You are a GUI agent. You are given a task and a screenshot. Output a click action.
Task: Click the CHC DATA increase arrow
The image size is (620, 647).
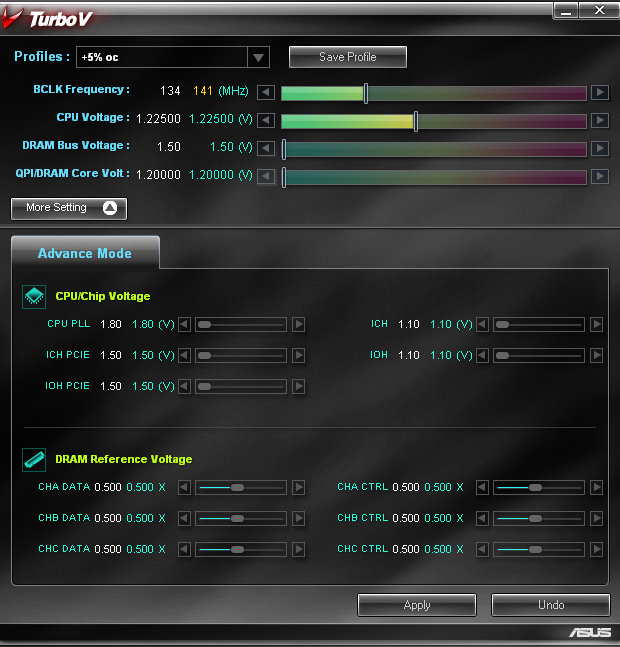299,549
